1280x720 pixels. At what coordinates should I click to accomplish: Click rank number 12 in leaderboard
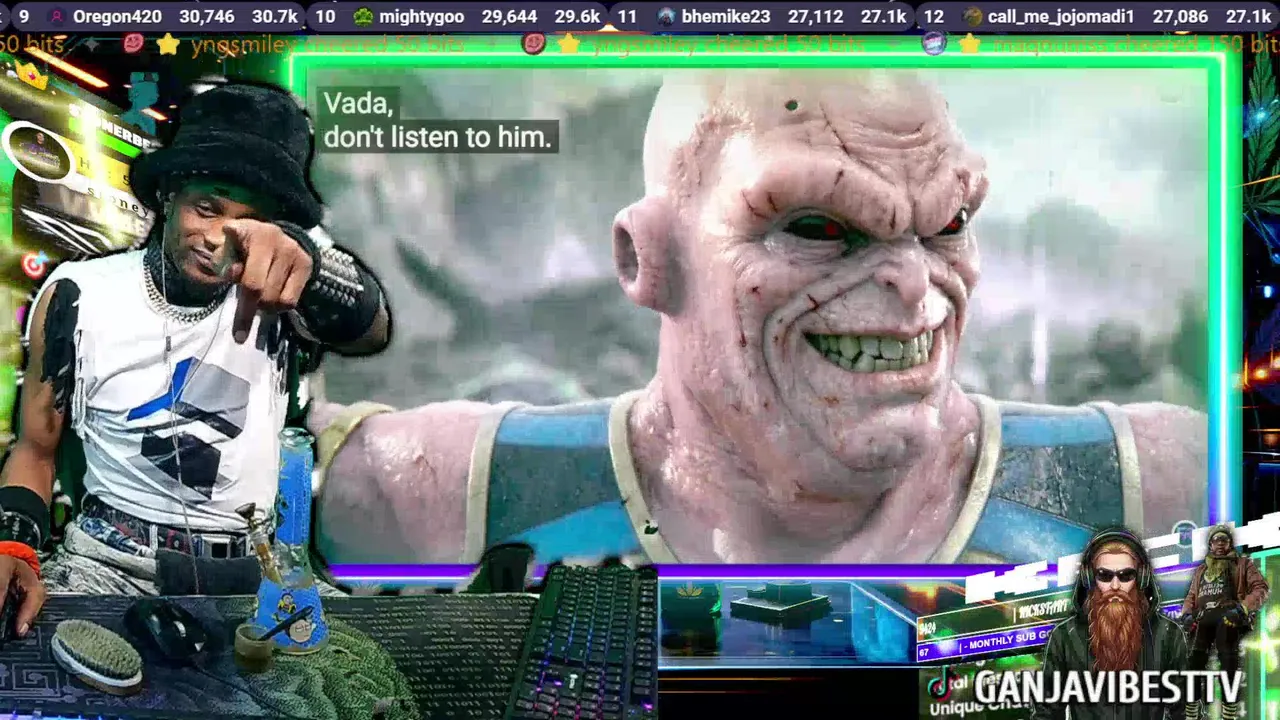[933, 17]
